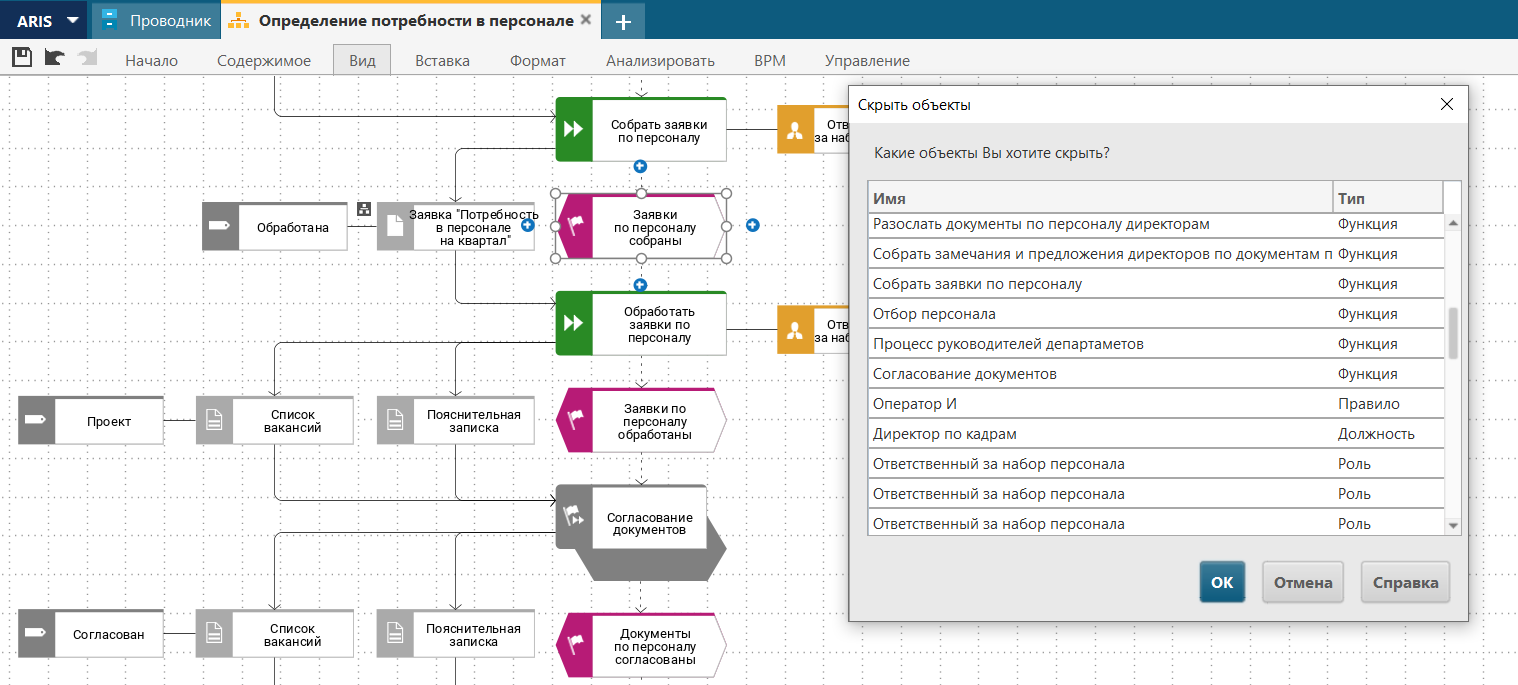Click the tag icon of 'Обработана' status
The image size is (1518, 685).
[220, 227]
